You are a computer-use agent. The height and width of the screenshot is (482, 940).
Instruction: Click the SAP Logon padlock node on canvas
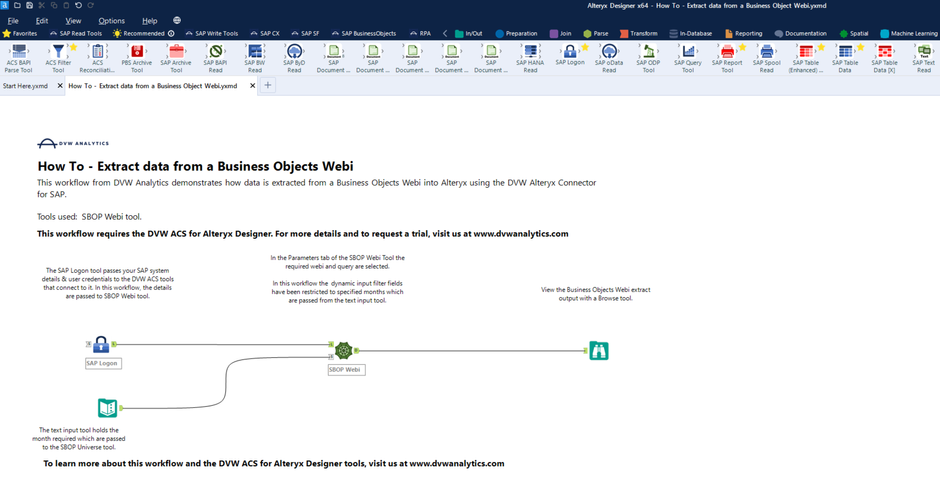[x=101, y=345]
